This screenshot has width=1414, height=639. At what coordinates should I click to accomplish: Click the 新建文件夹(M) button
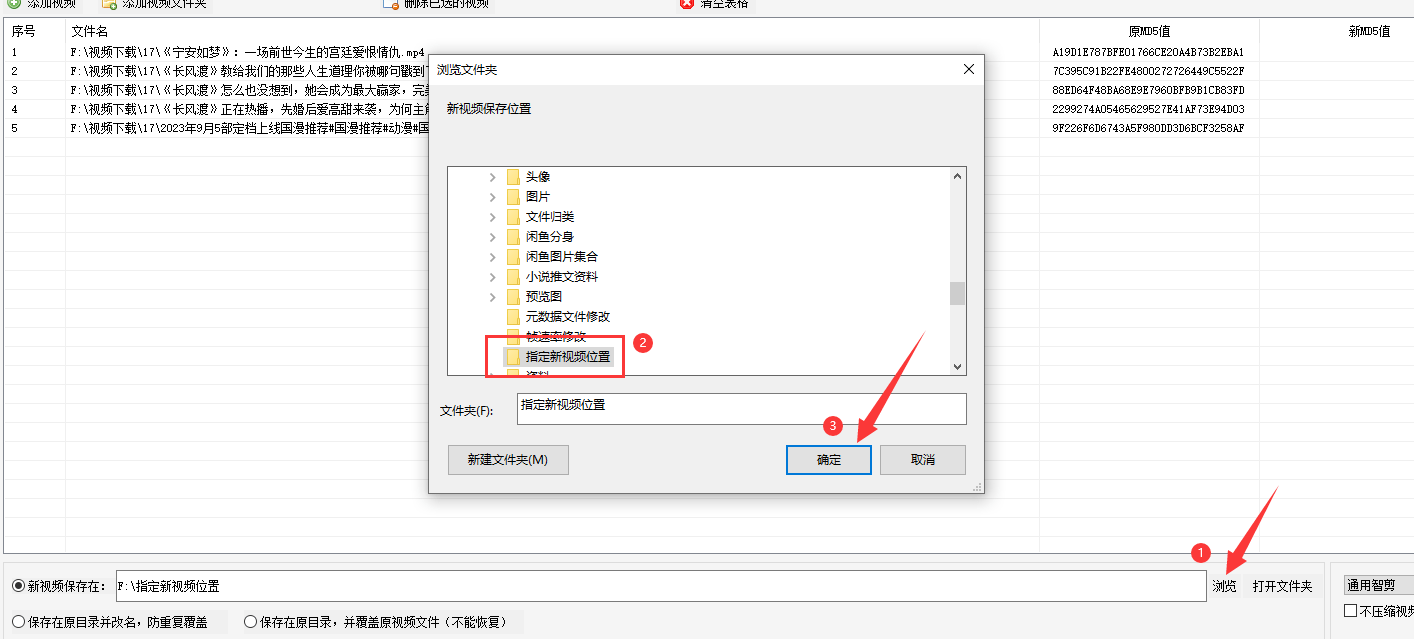pos(508,460)
